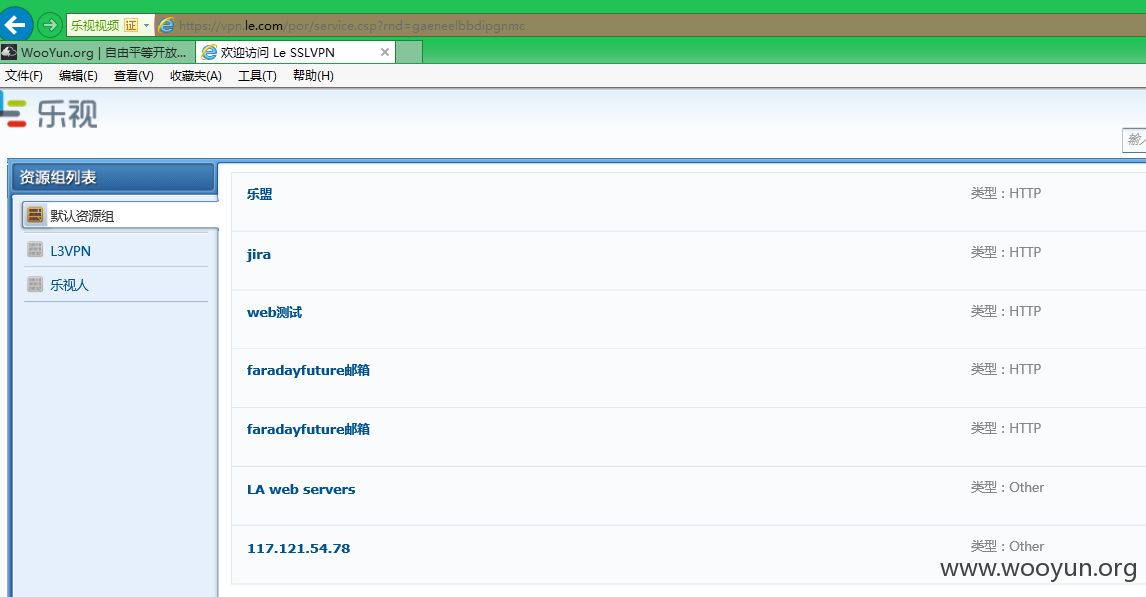Click the IE favicon on the Le SSLVPN tab

click(209, 53)
